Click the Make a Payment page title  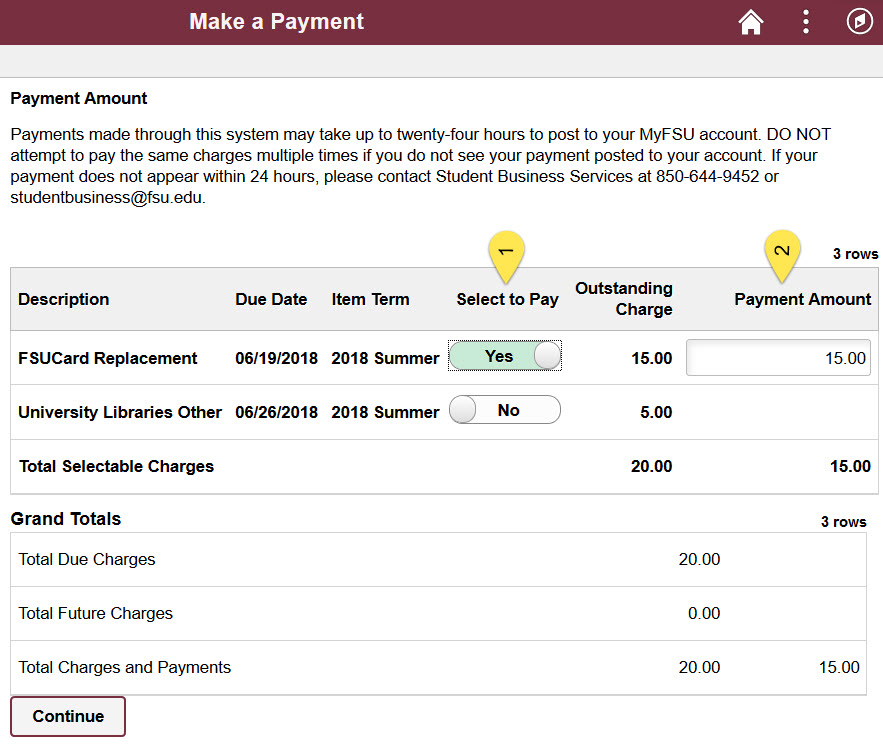[x=277, y=21]
